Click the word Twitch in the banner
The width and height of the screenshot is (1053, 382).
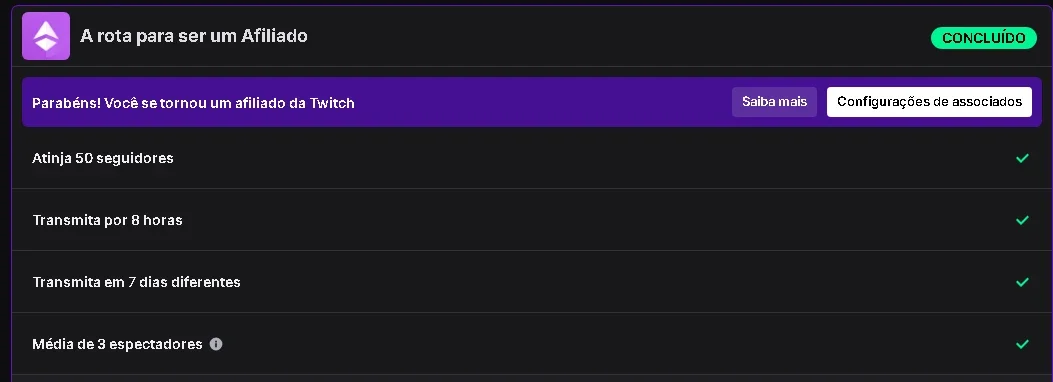tap(332, 103)
